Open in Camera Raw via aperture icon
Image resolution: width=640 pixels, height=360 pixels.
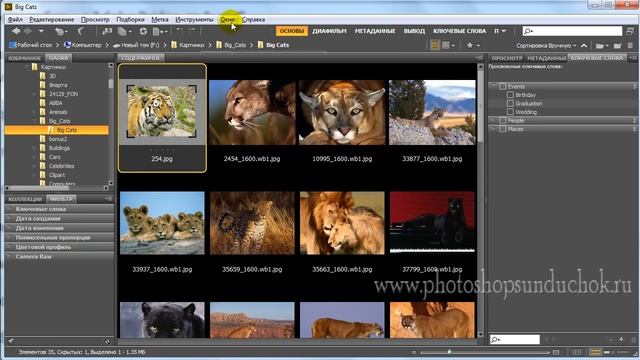pos(143,31)
